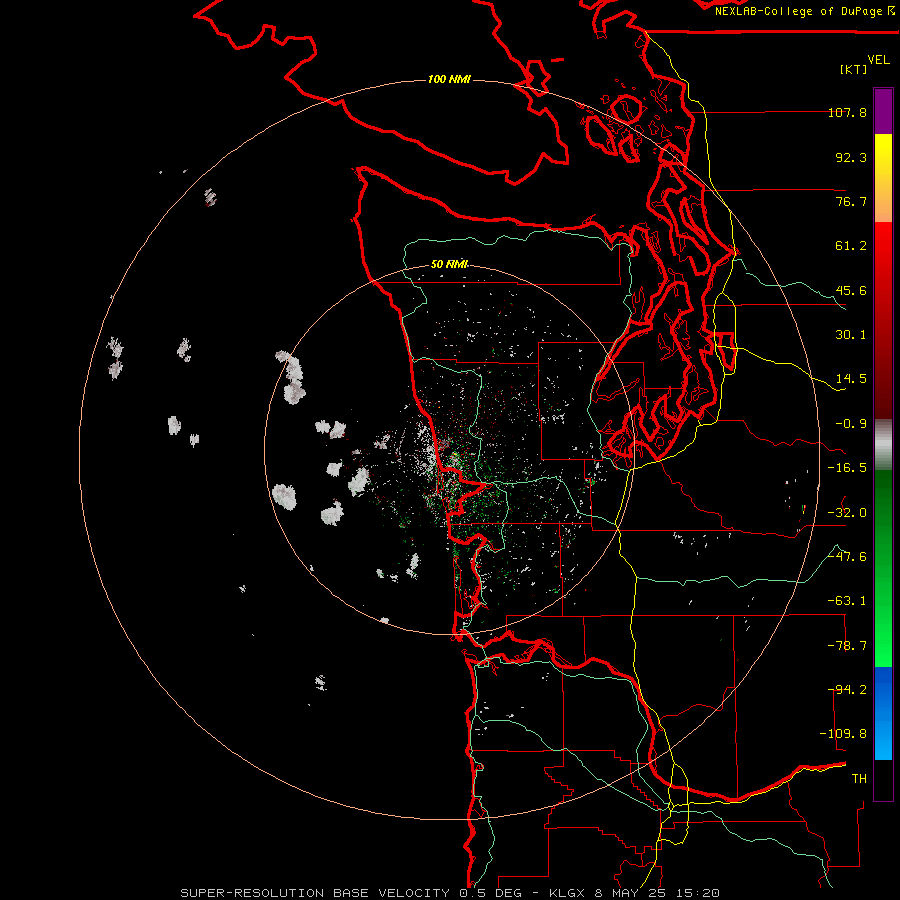Screen dimensions: 900x900
Task: Click the -63.1 velocity scale value
Action: point(847,601)
